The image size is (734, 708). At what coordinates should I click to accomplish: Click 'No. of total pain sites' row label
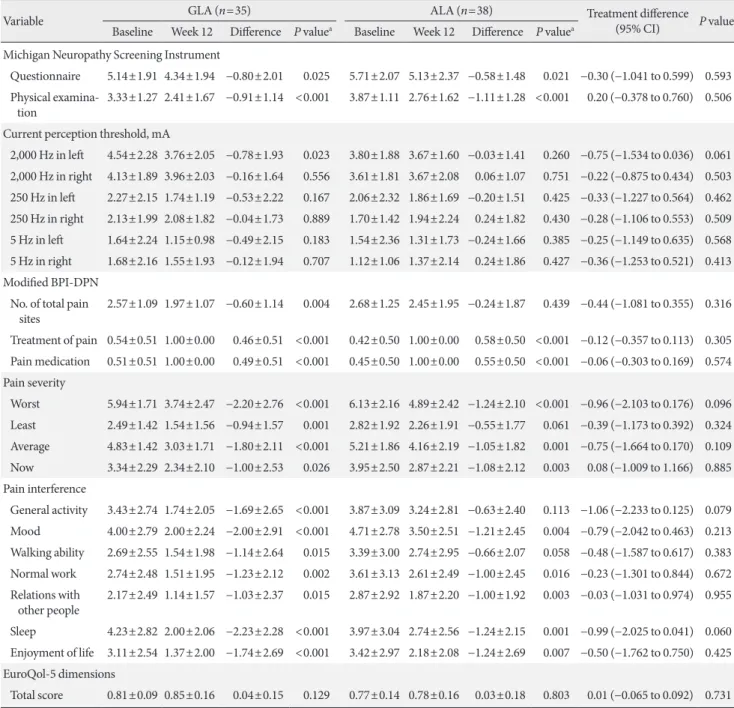coord(49,311)
